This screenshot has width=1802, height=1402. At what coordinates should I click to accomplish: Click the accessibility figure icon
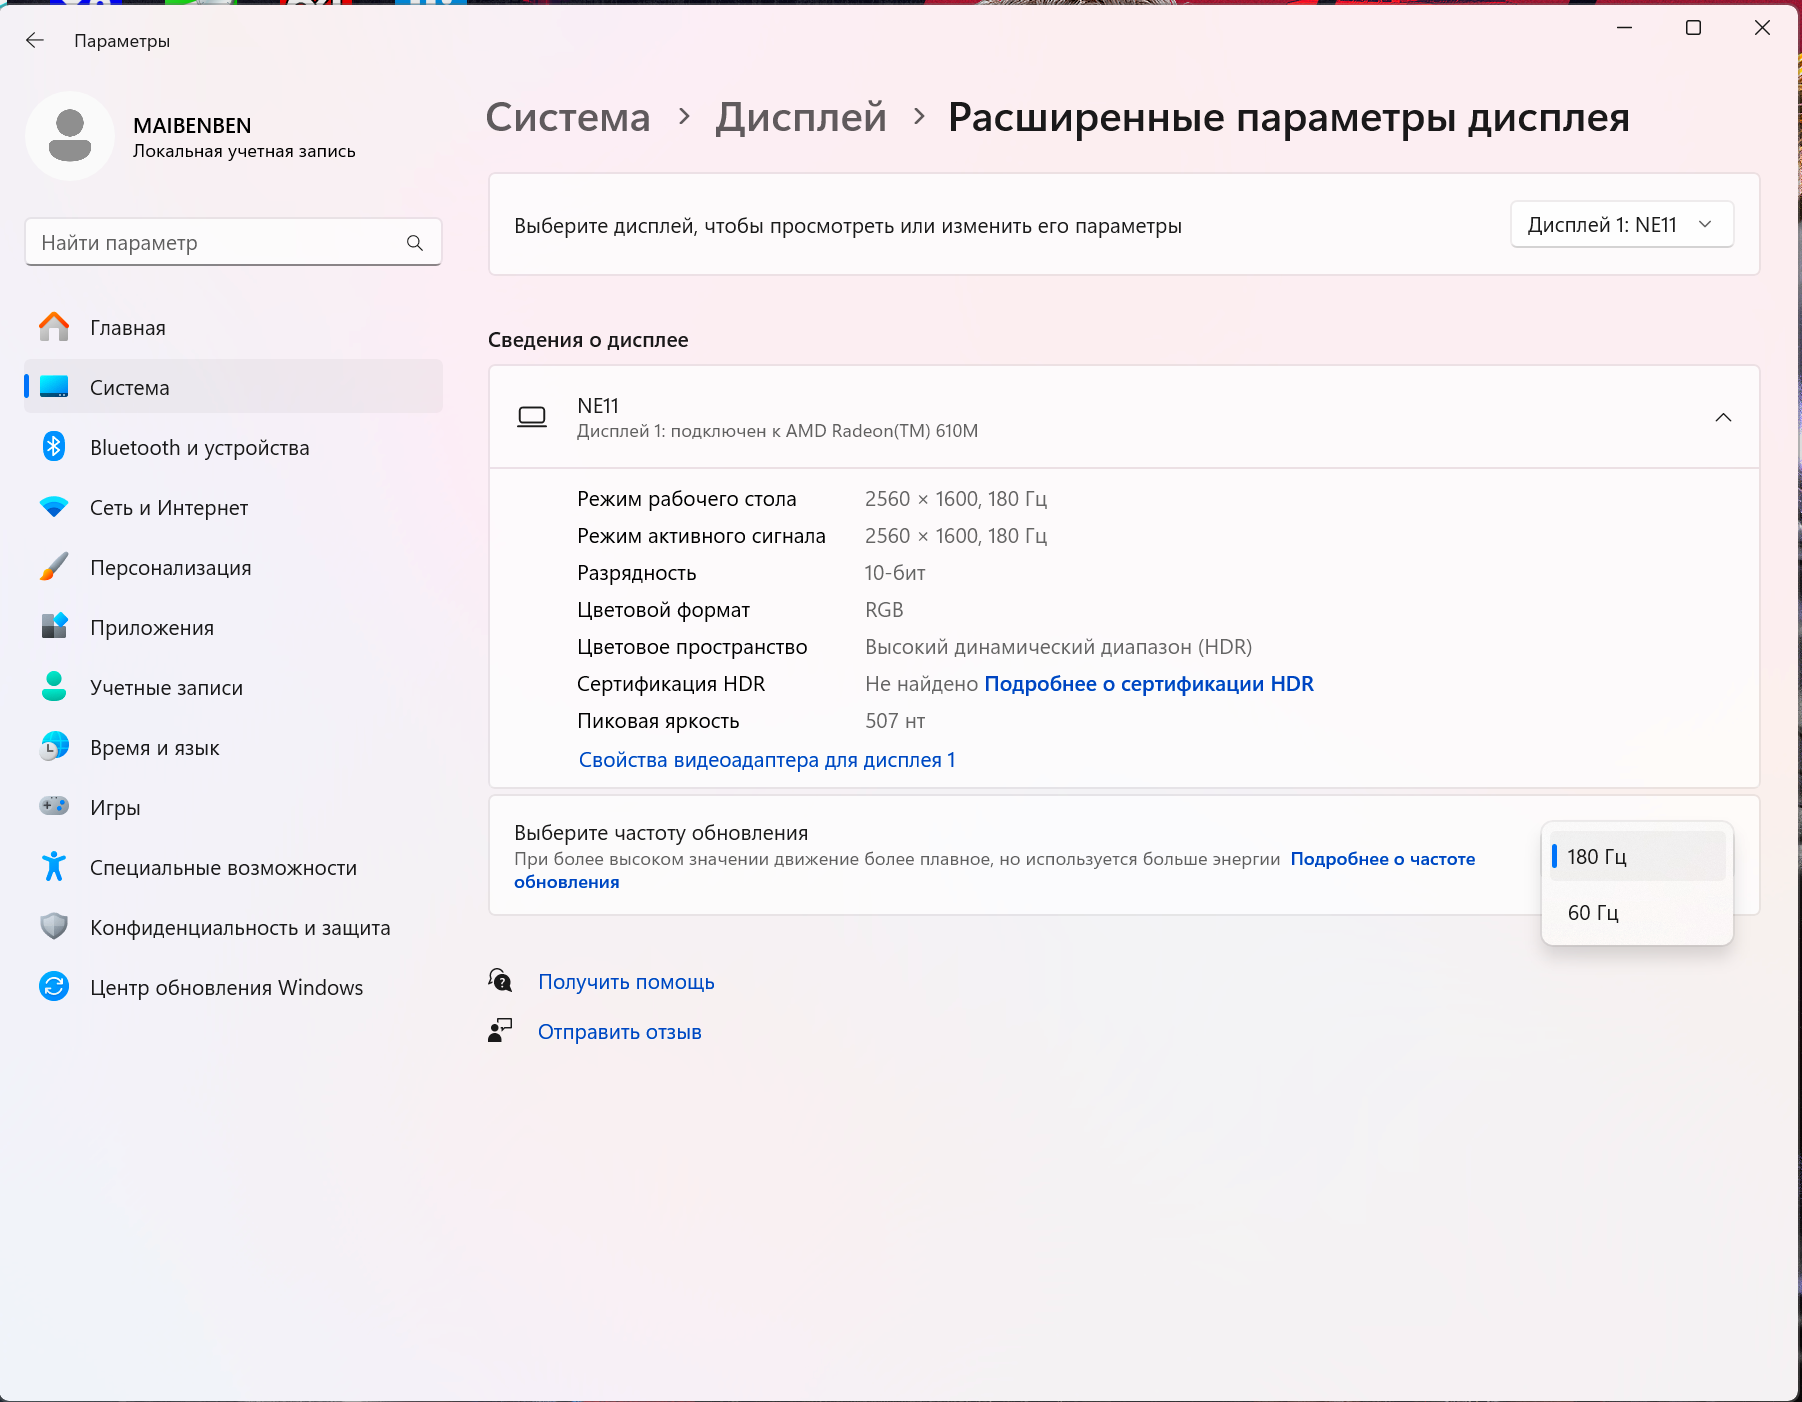pos(54,867)
